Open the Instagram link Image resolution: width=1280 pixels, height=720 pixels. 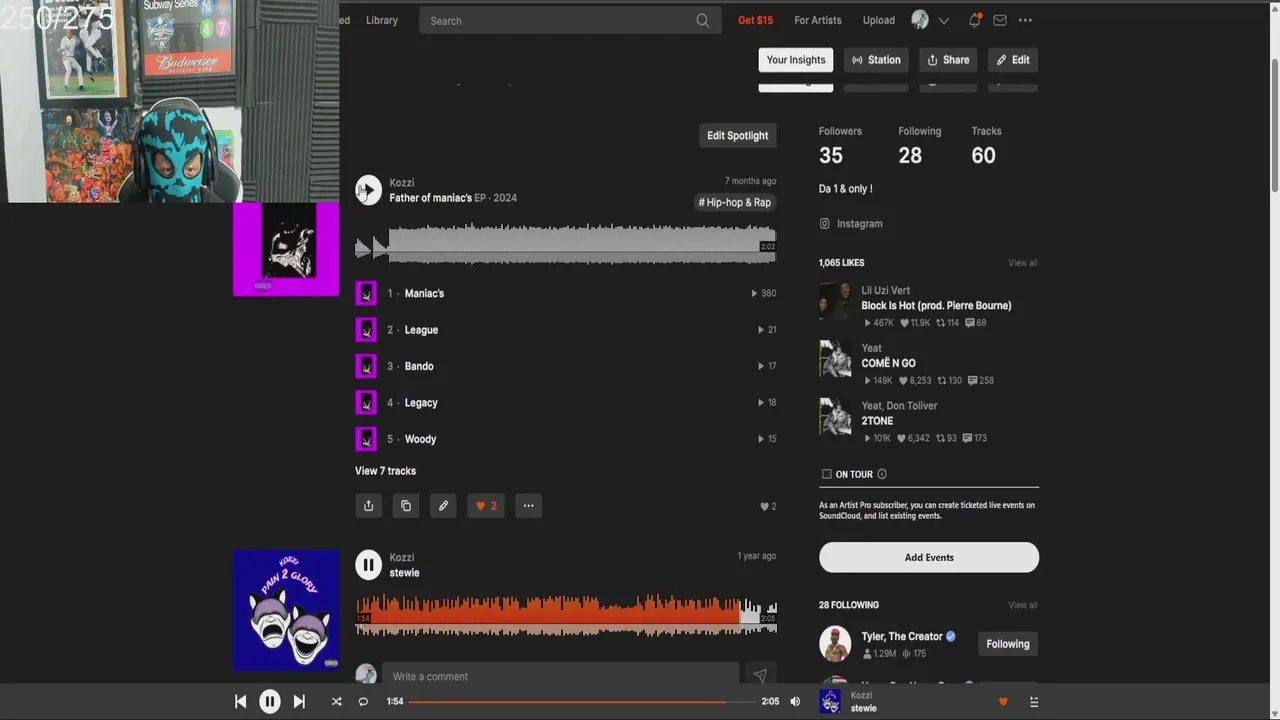tap(851, 224)
